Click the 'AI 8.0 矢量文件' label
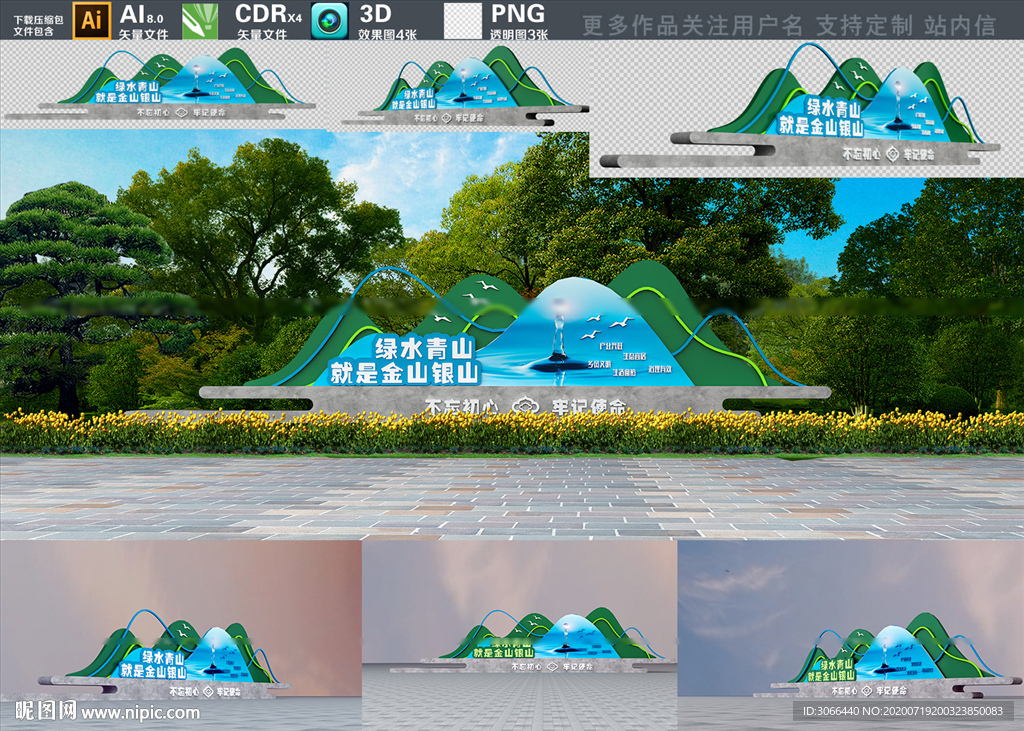1024x731 pixels. (142, 21)
